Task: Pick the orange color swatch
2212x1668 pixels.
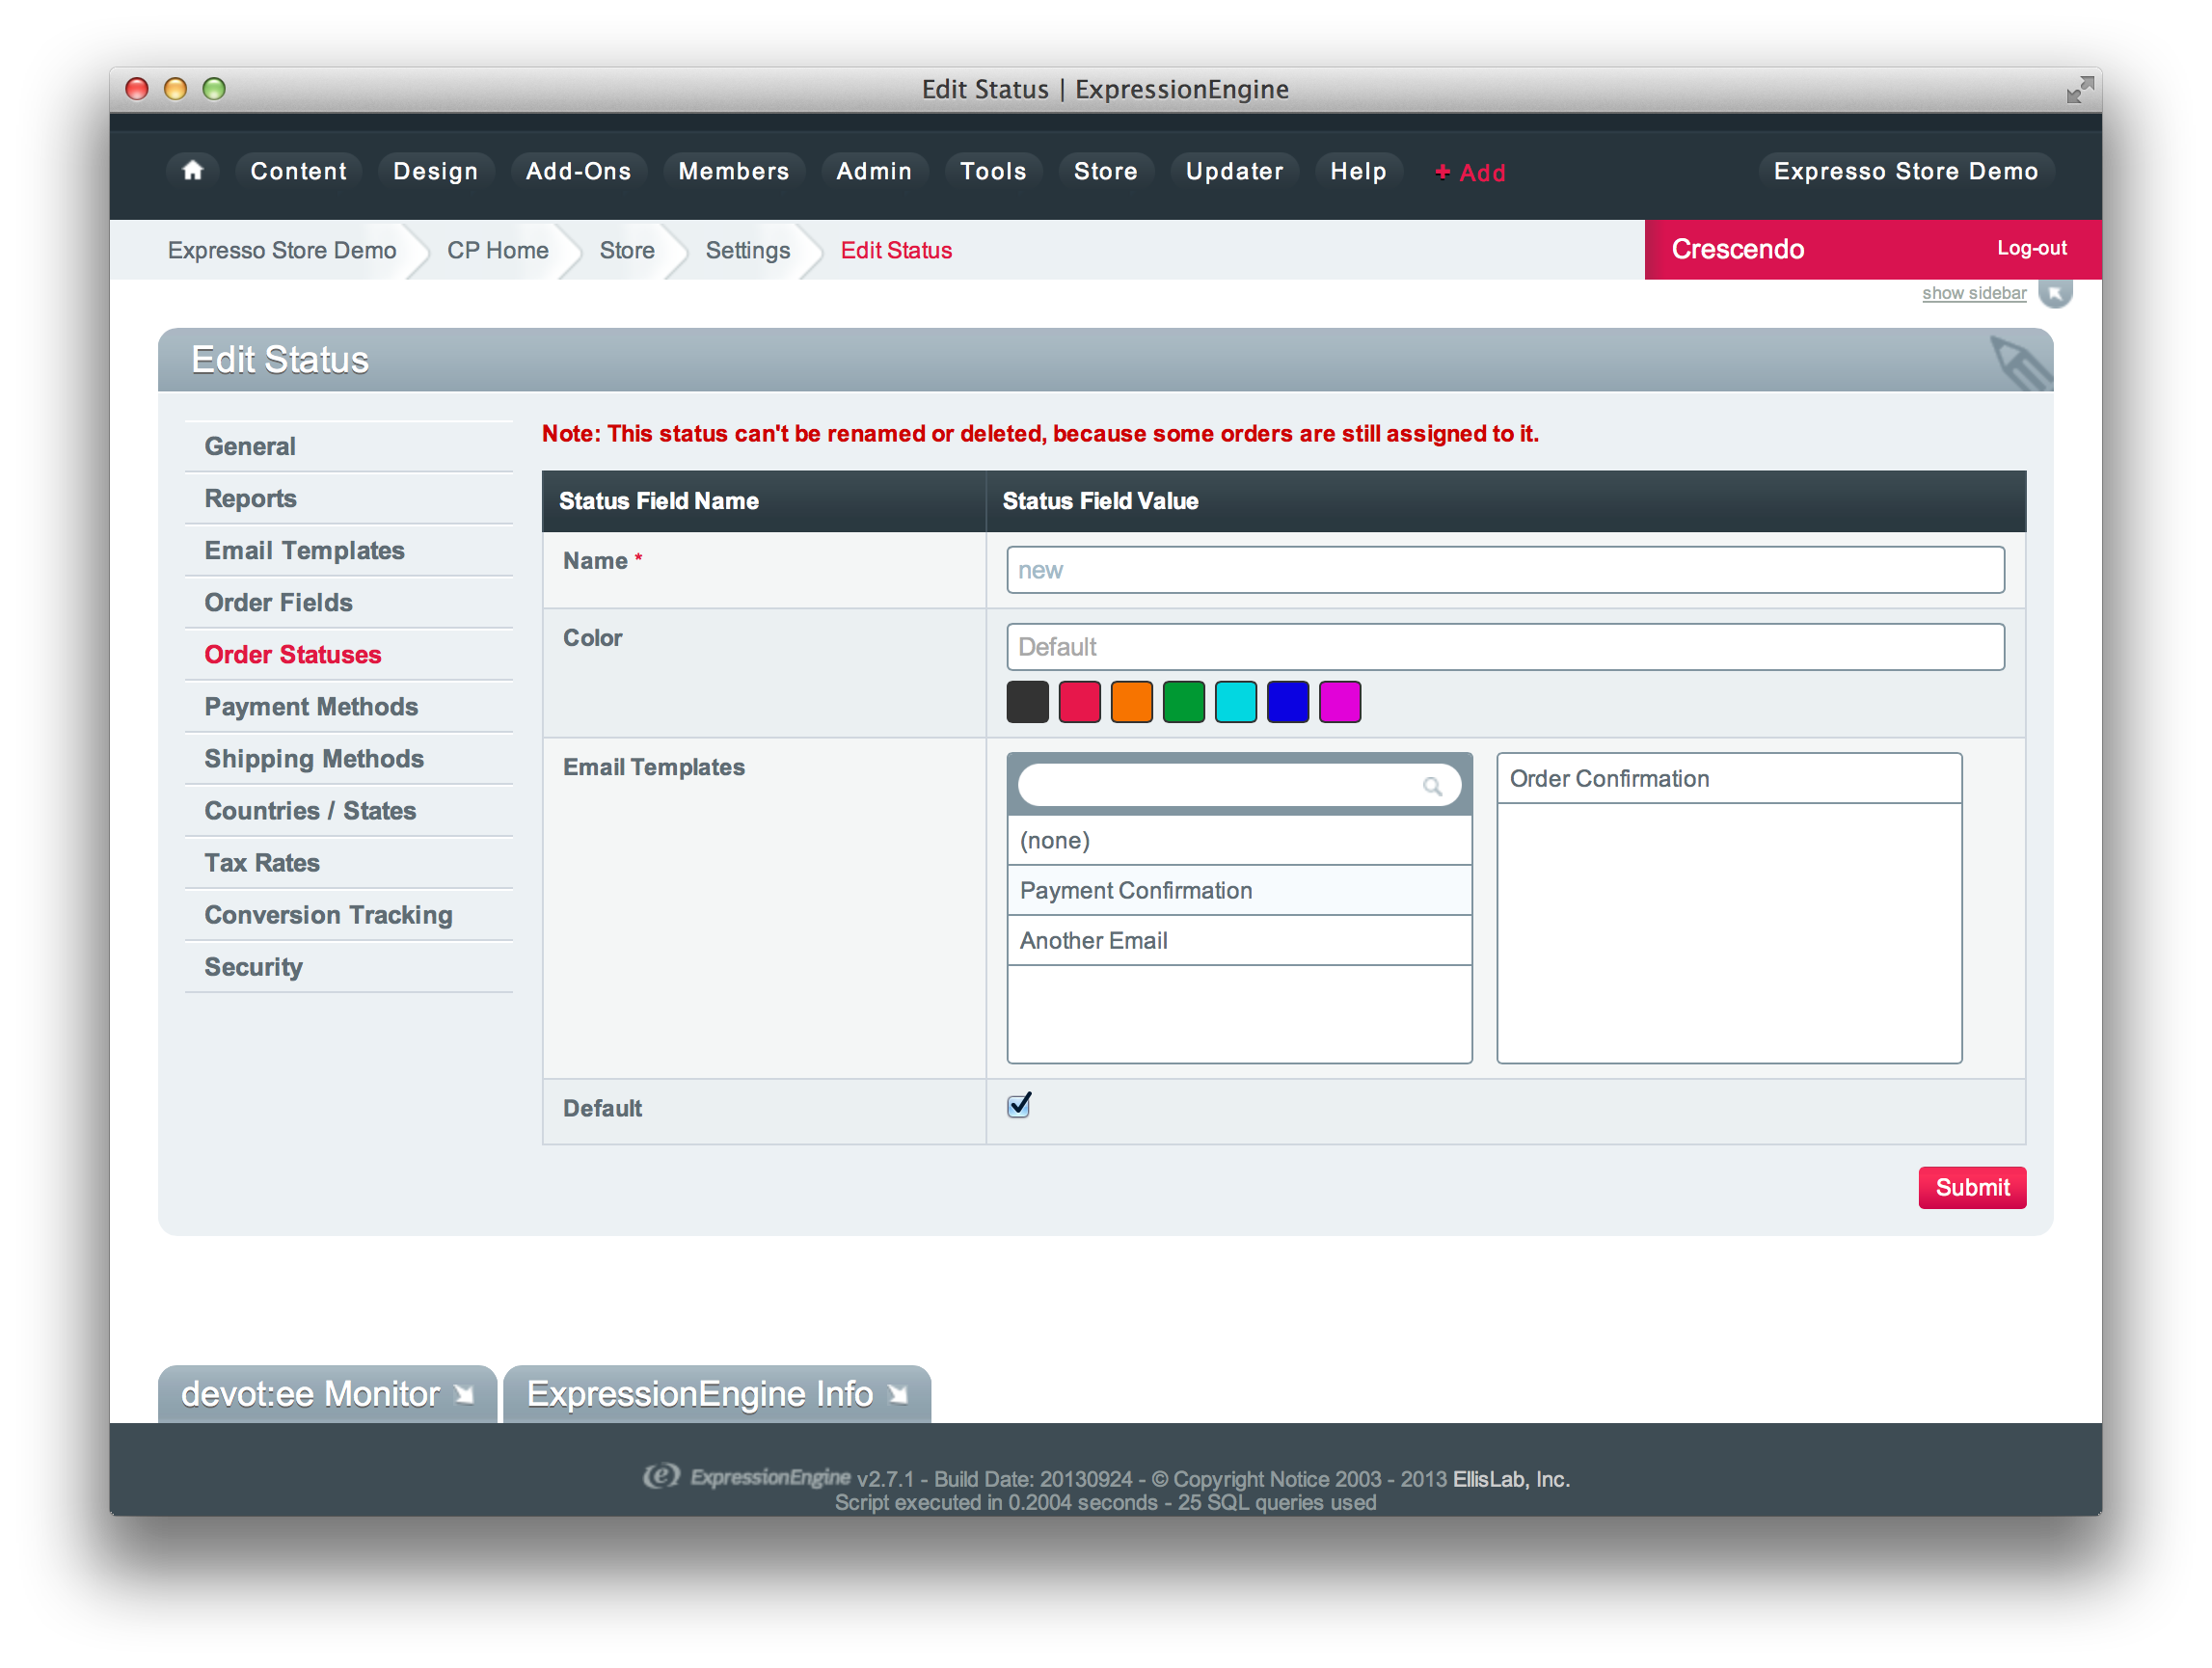Action: coord(1131,702)
